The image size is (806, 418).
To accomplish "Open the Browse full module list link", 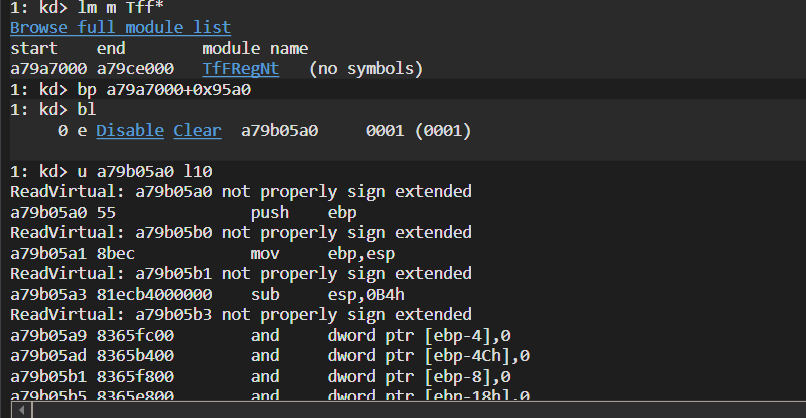I will (x=120, y=27).
